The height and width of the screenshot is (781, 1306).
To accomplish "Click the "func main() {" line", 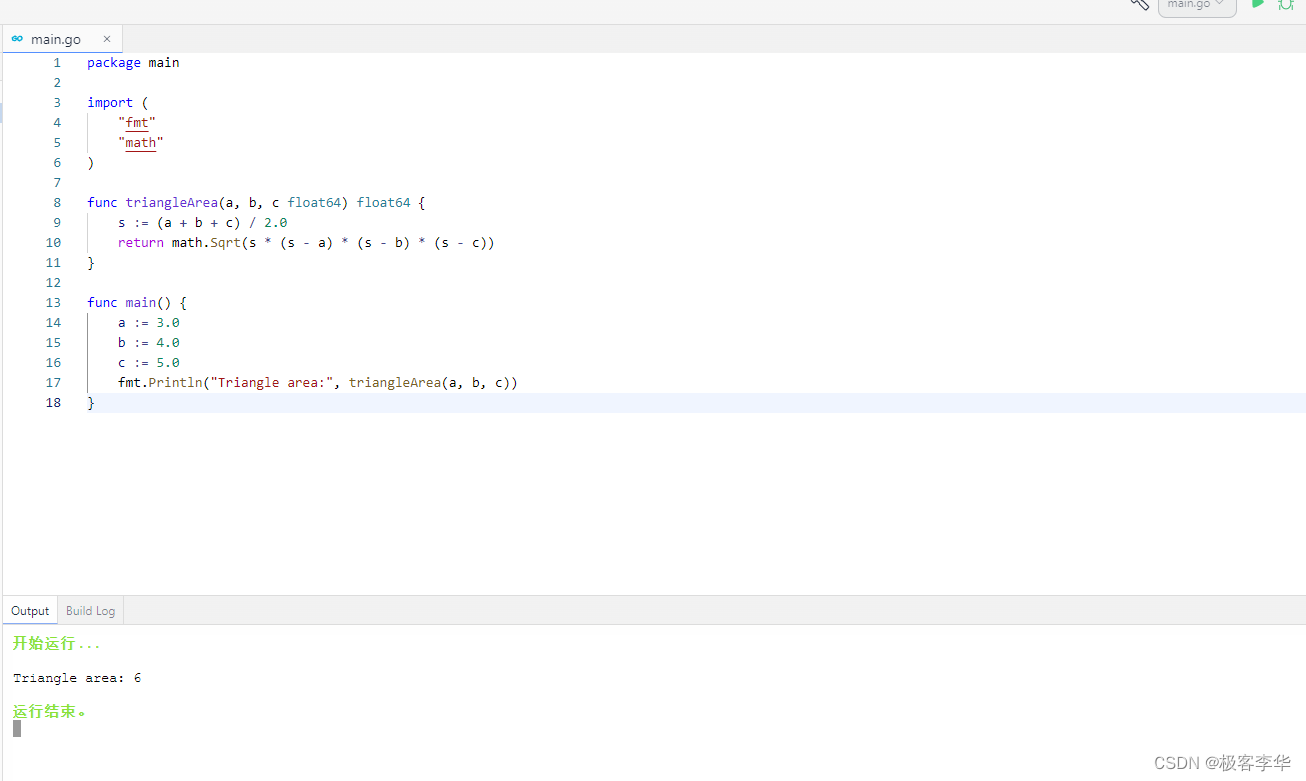I will [137, 302].
